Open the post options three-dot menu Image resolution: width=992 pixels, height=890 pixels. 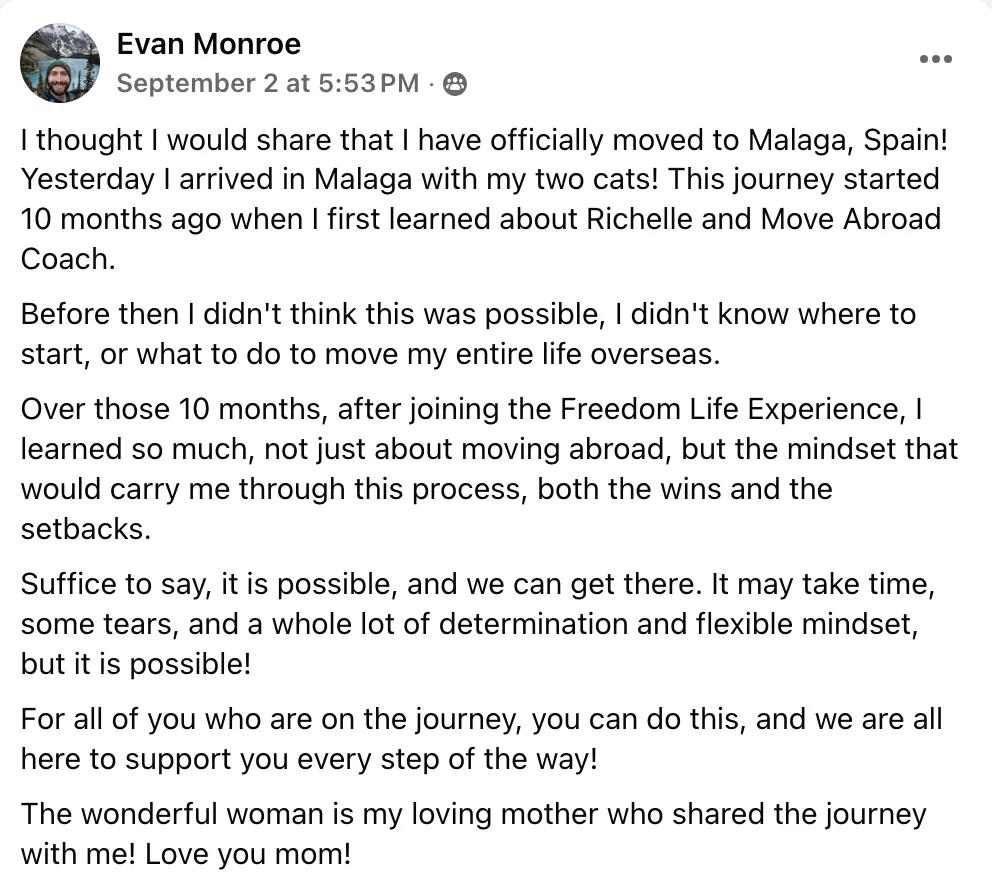[x=935, y=59]
